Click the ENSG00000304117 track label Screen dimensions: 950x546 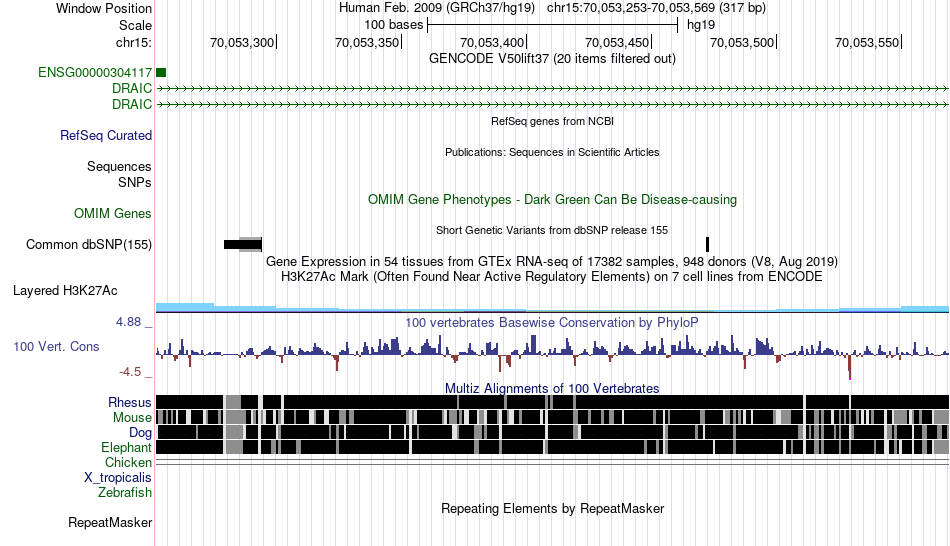95,73
